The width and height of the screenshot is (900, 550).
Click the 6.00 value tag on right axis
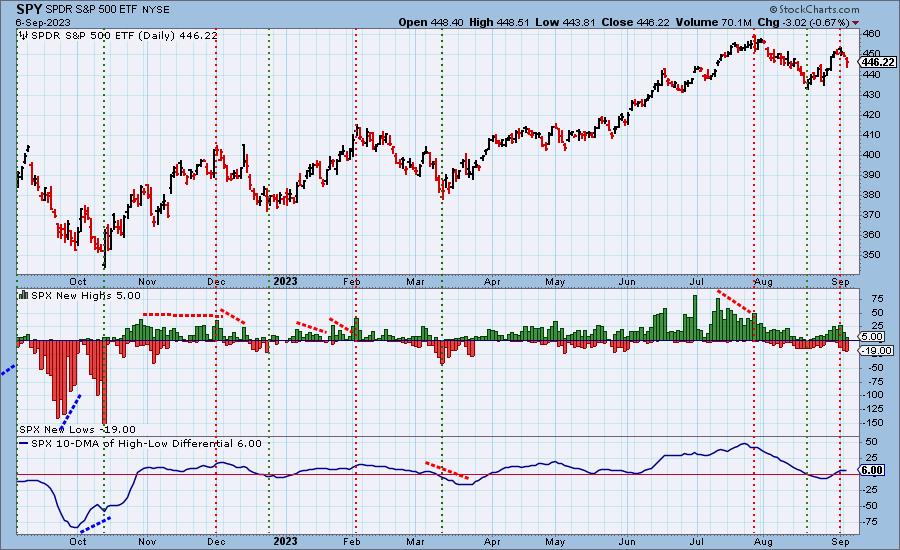[x=872, y=470]
